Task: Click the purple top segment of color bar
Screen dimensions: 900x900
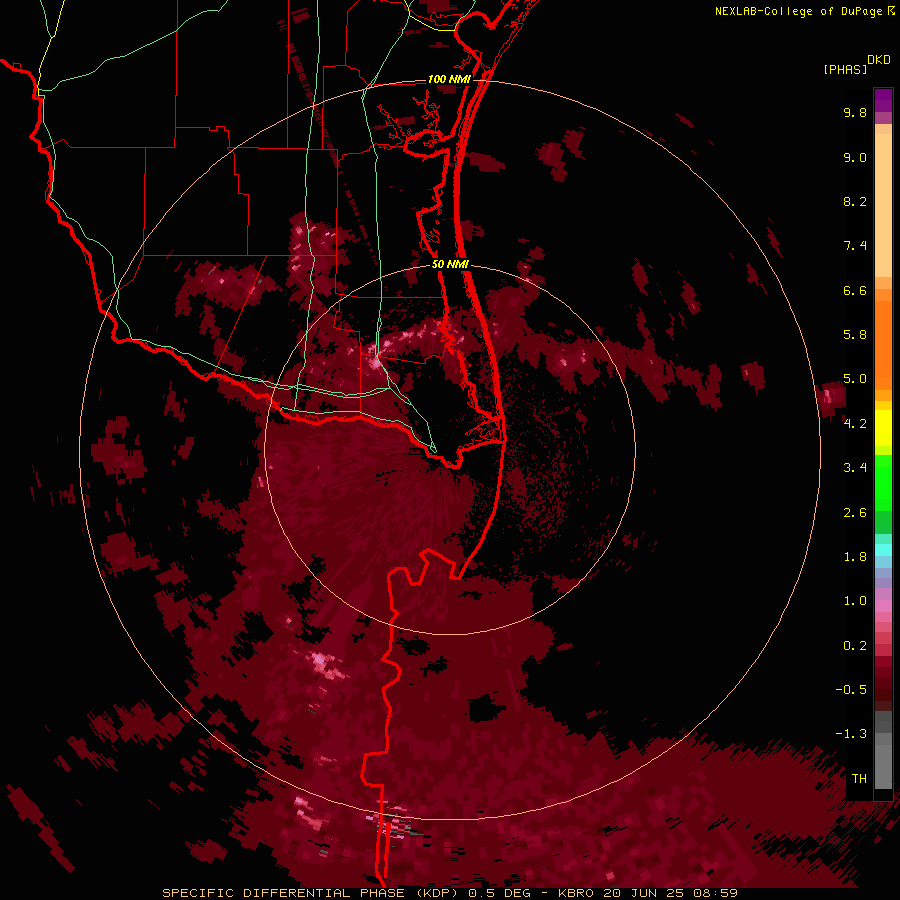Action: click(x=883, y=100)
